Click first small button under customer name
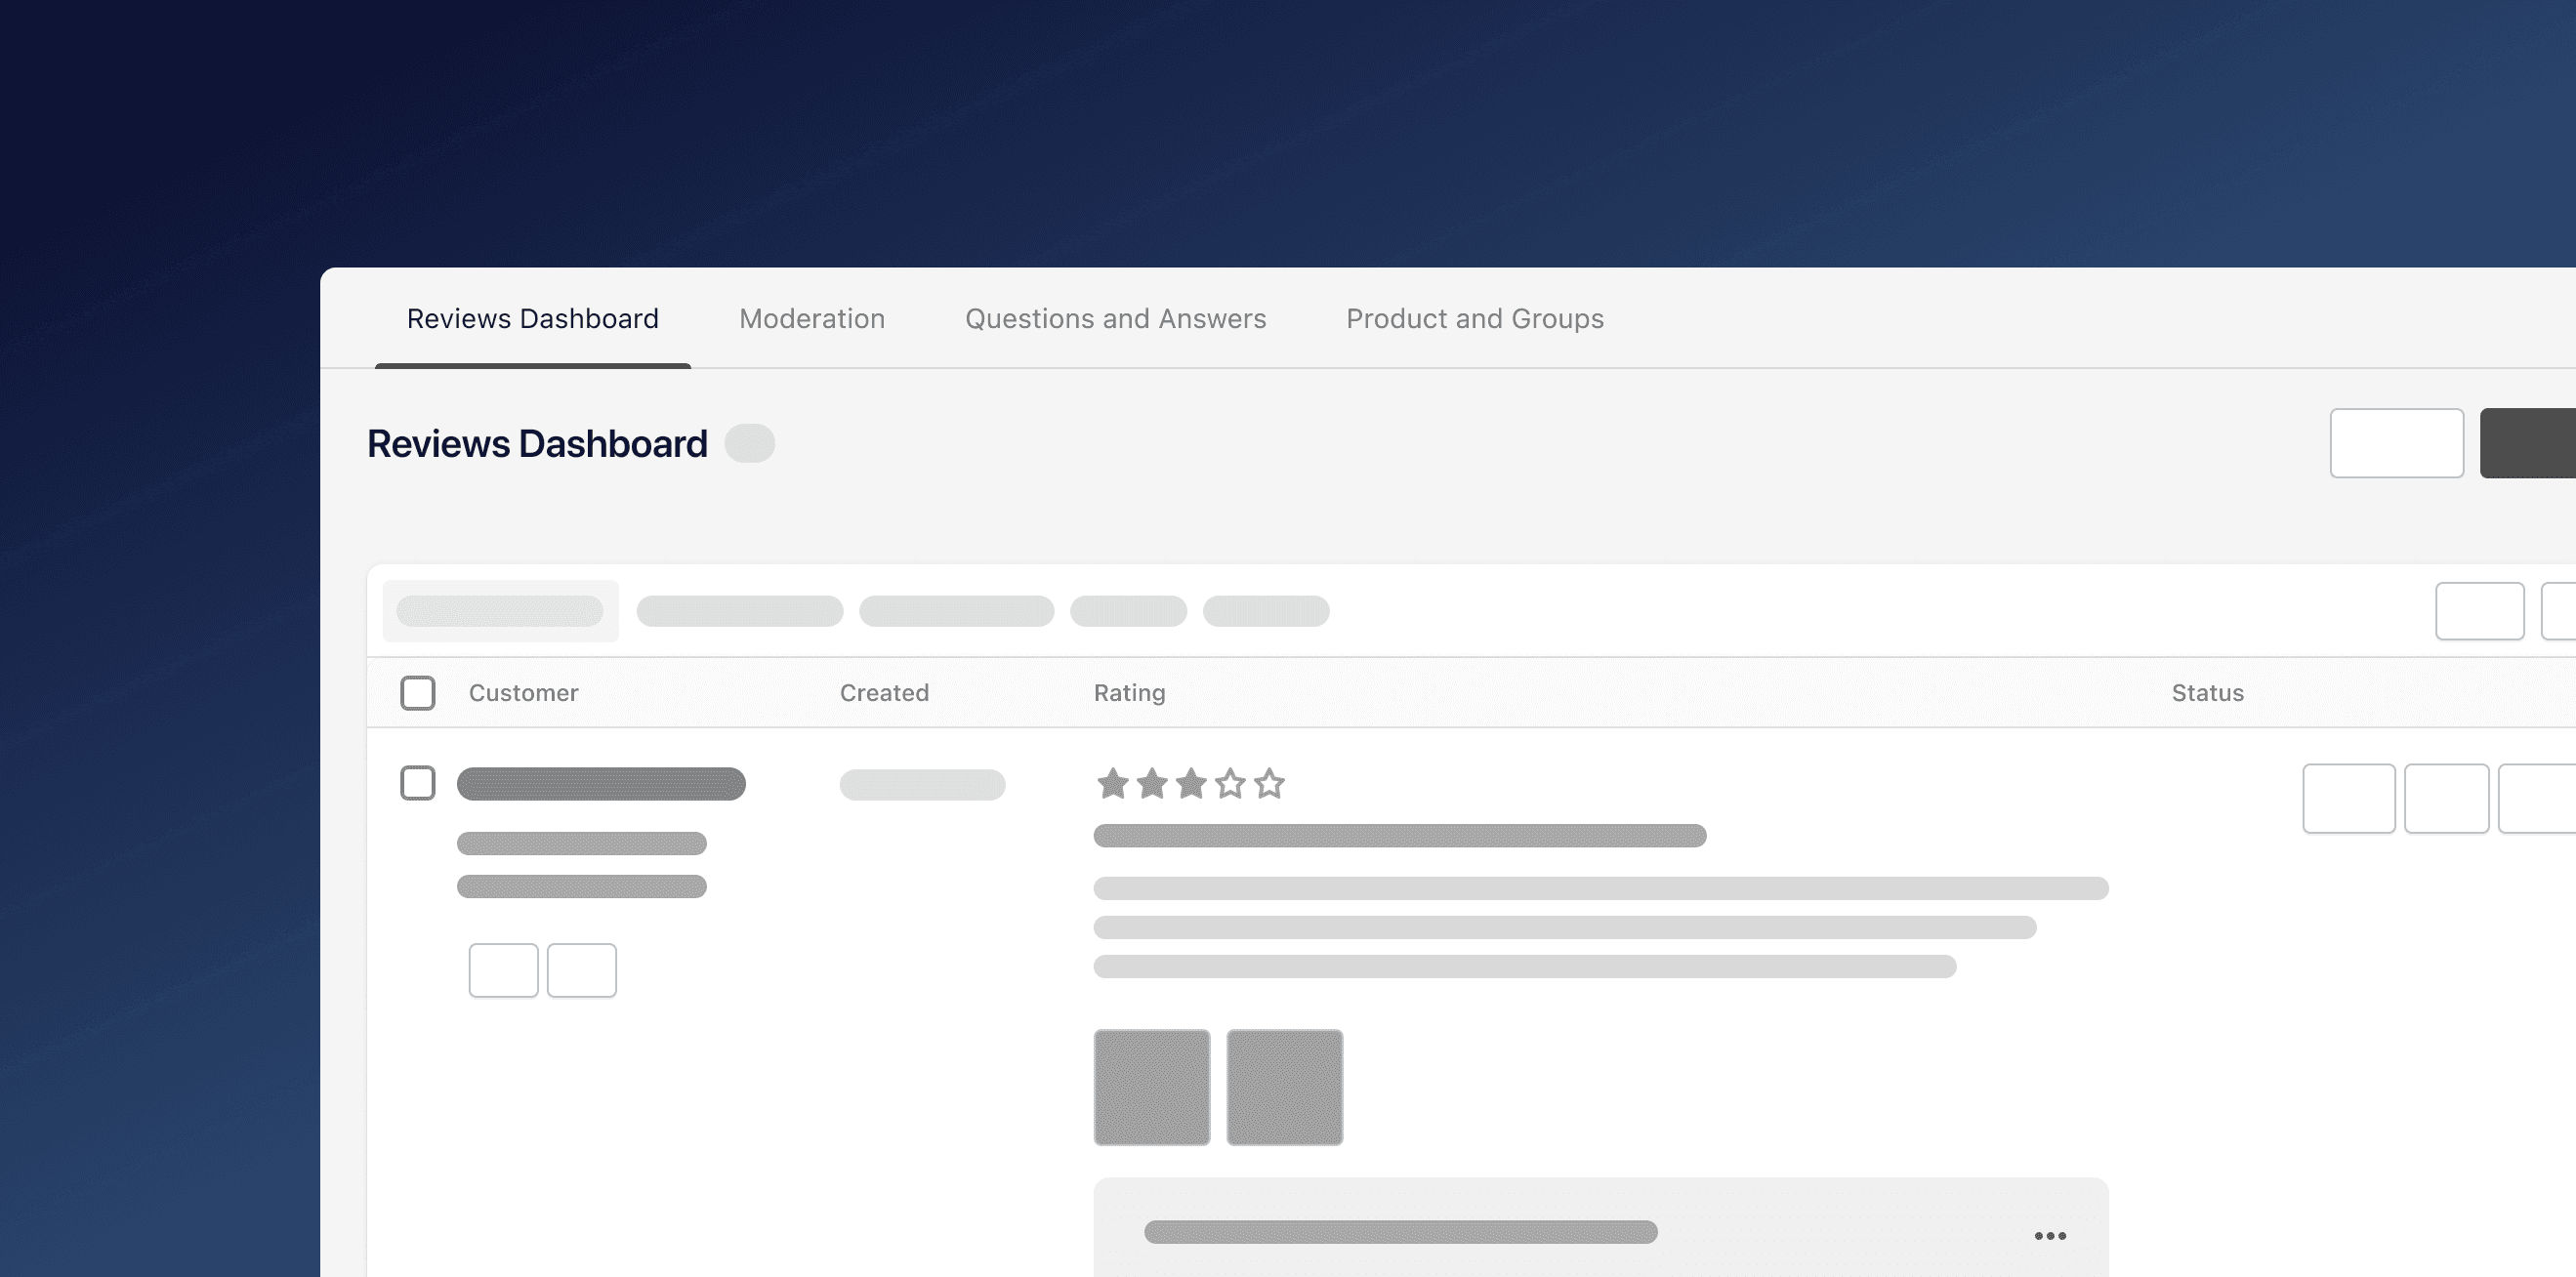Screen dimensions: 2576x1277 [x=503, y=970]
